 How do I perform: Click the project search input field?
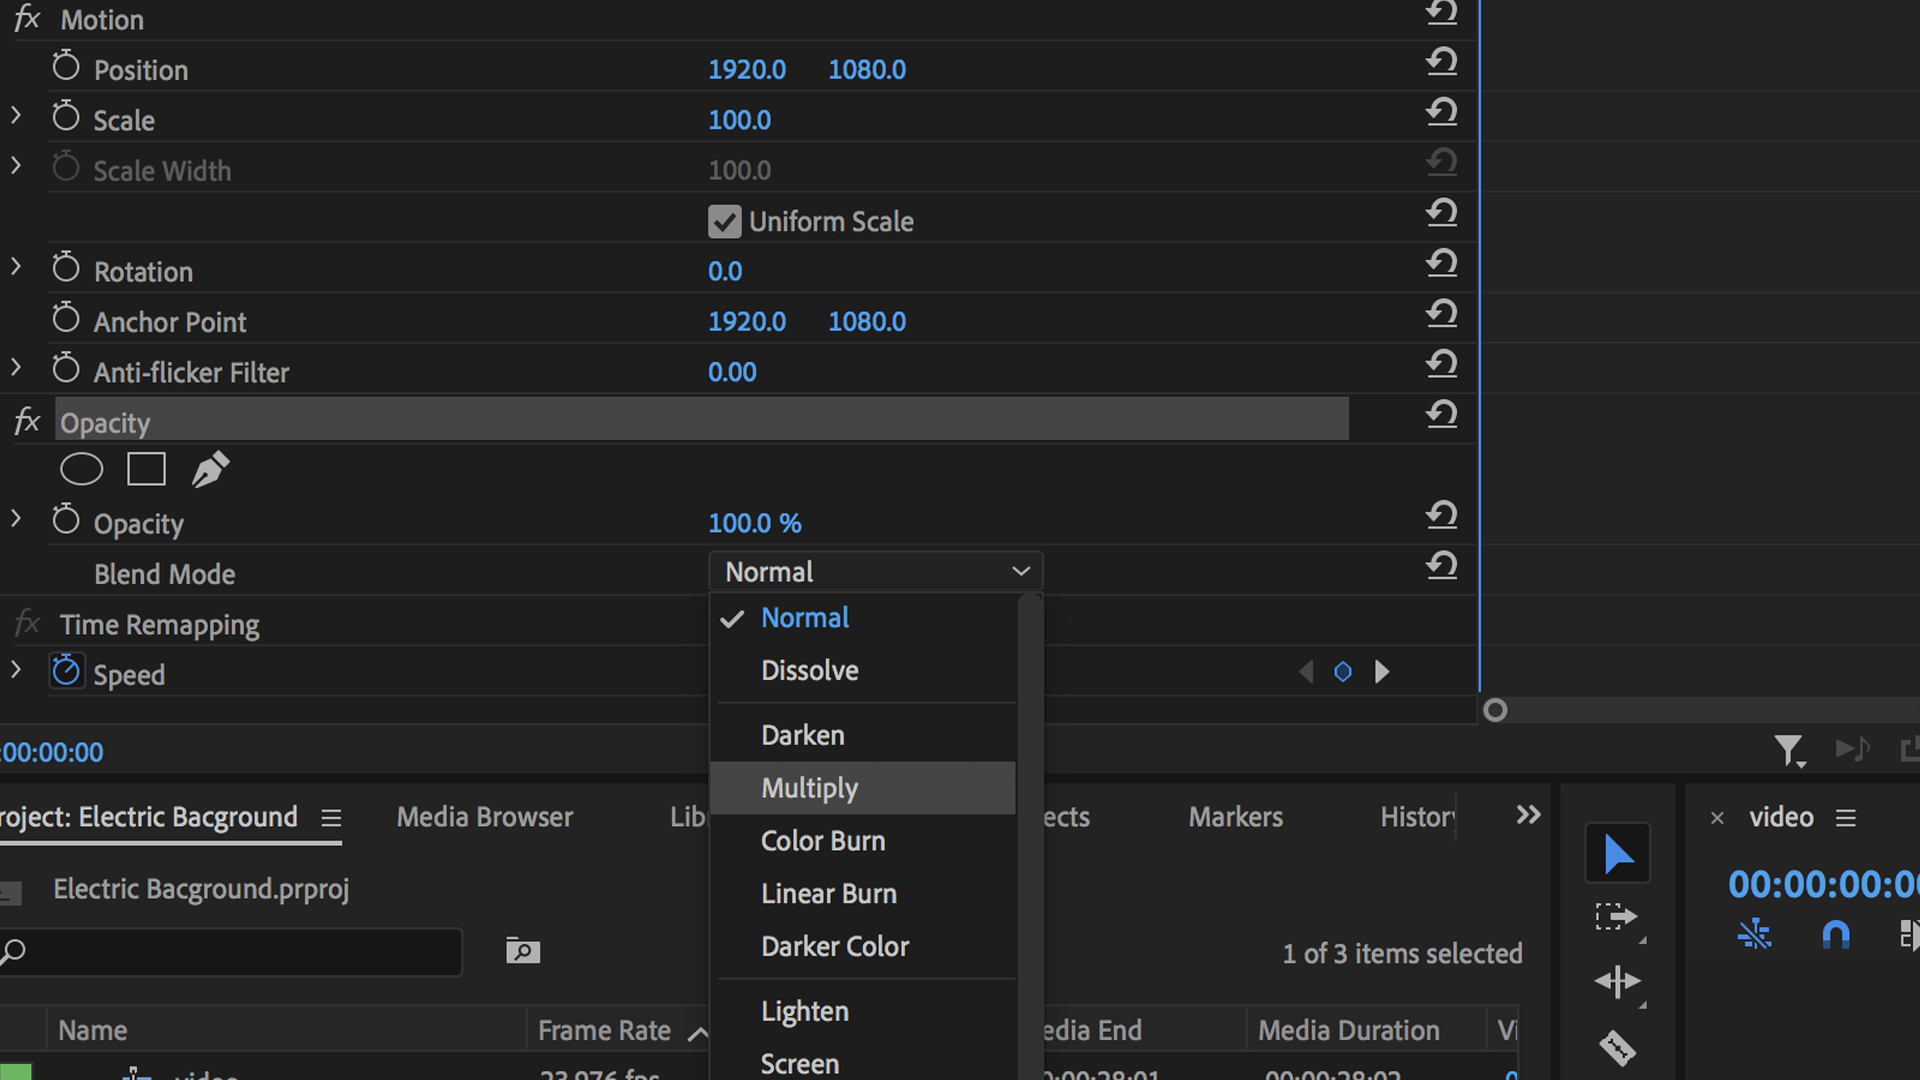click(240, 951)
